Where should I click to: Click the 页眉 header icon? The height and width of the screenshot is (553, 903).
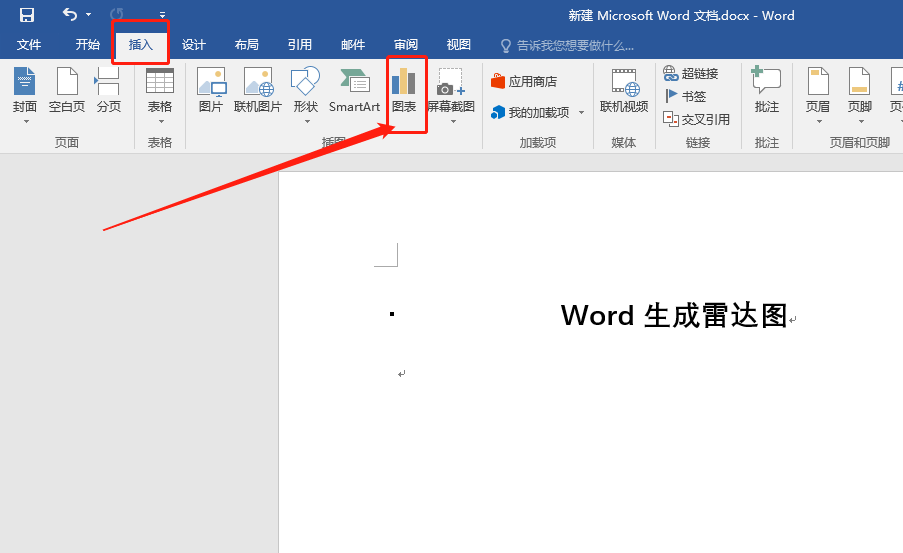pyautogui.click(x=818, y=81)
